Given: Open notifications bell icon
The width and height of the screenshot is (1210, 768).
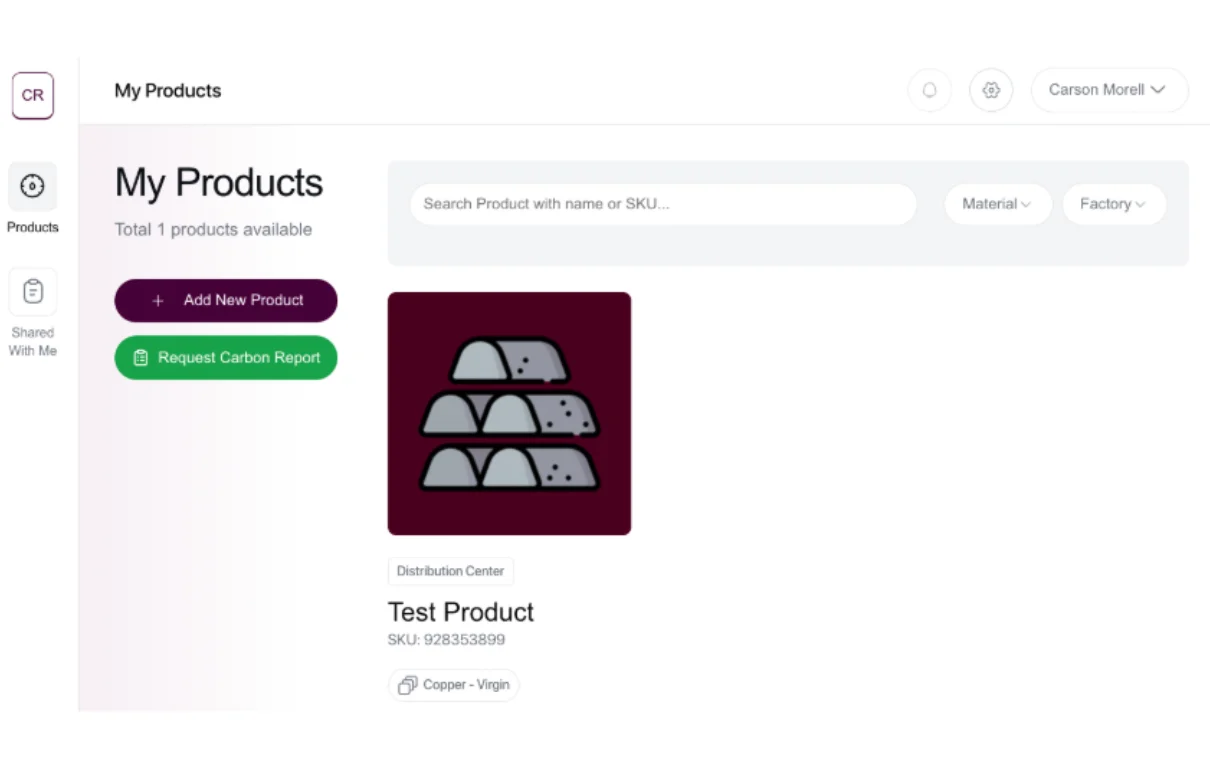Looking at the screenshot, I should click(x=930, y=90).
